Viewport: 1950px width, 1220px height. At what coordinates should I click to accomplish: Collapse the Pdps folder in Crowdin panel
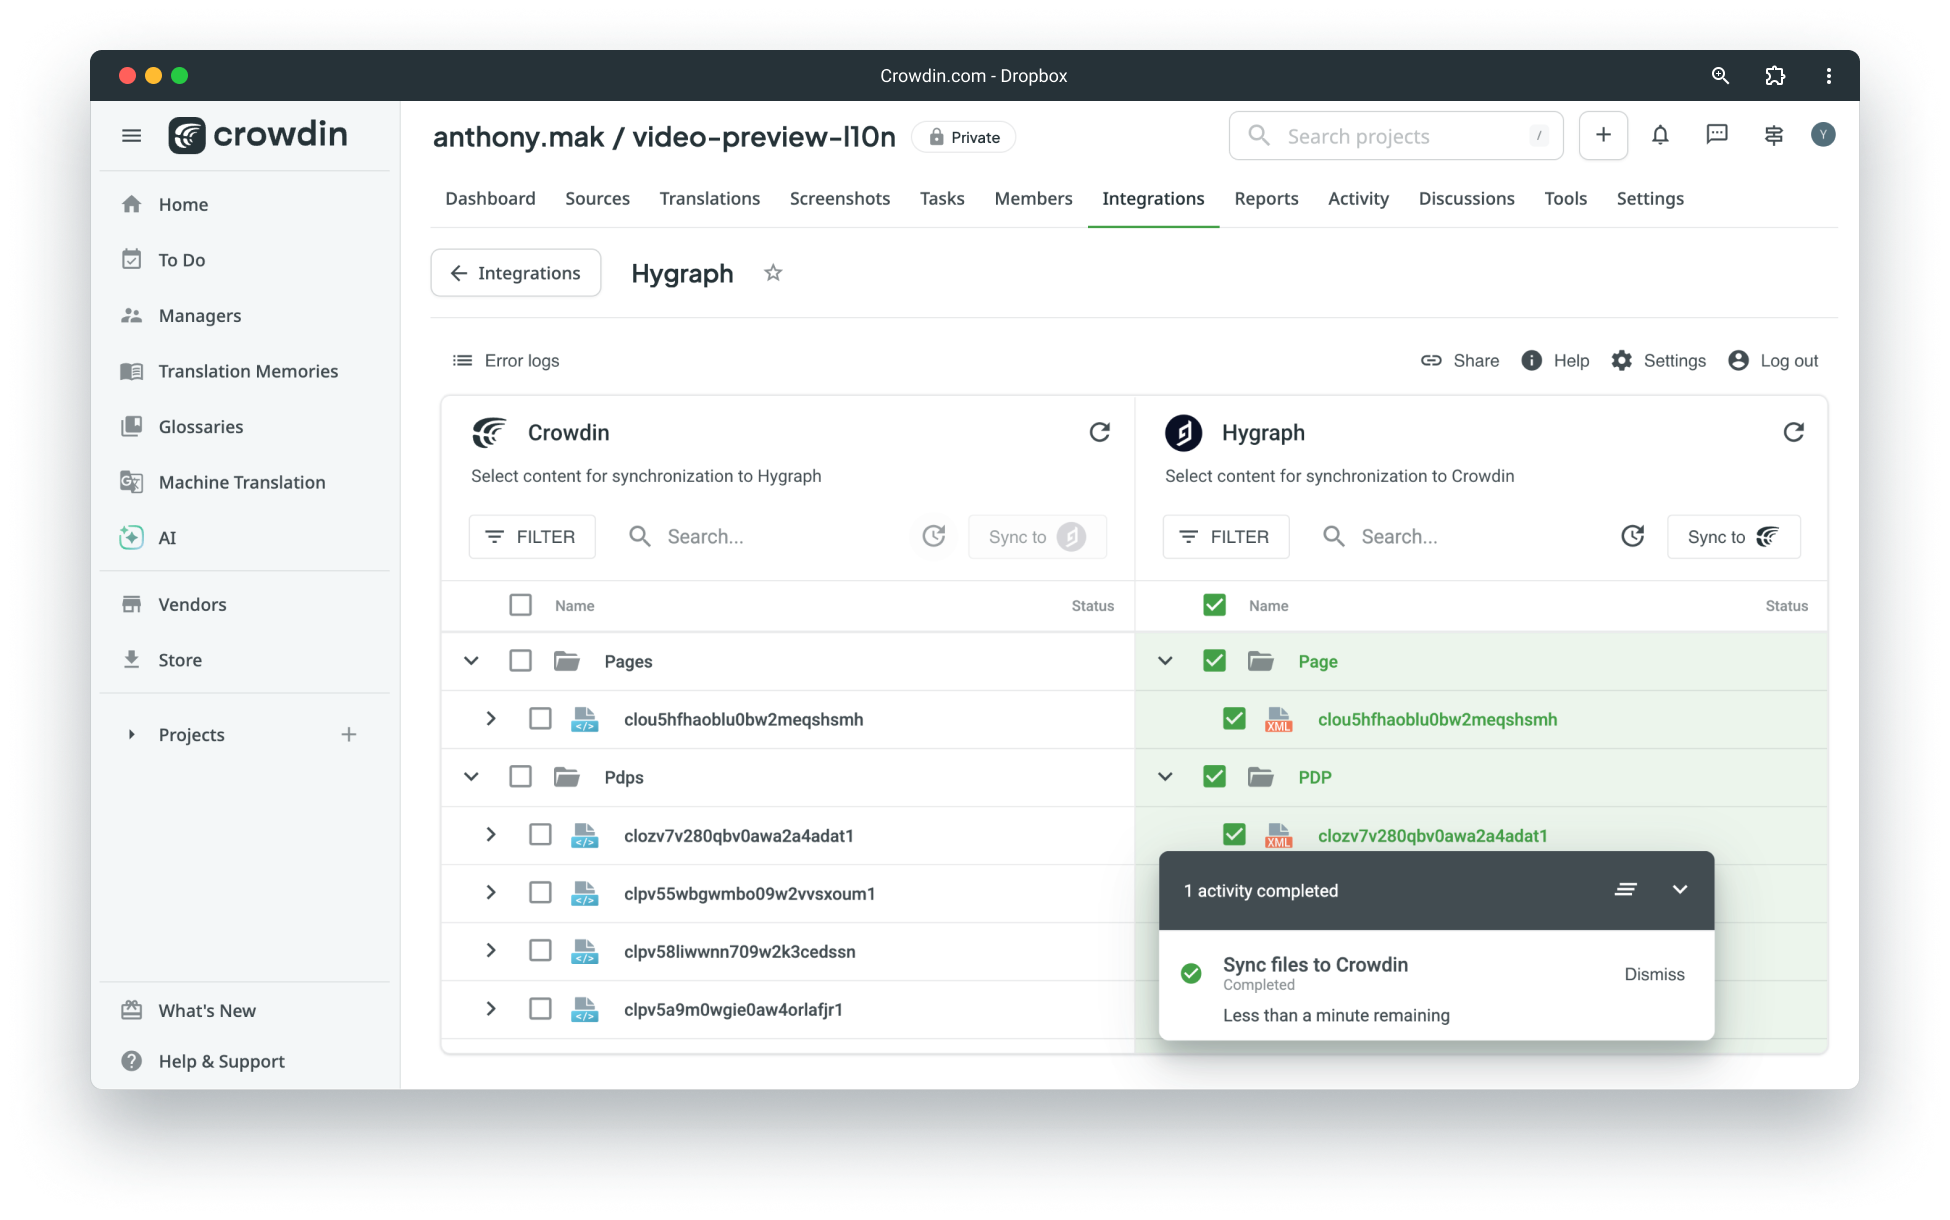click(471, 777)
